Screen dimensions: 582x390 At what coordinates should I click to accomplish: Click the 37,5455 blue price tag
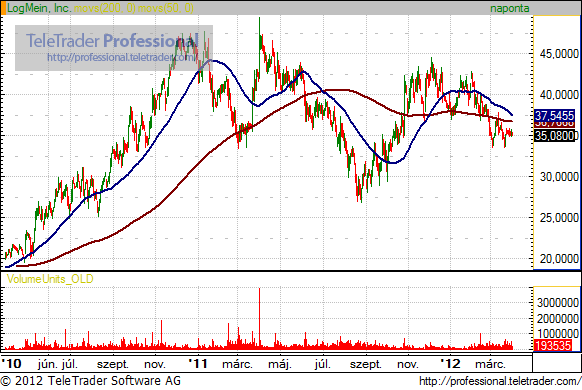pyautogui.click(x=554, y=115)
